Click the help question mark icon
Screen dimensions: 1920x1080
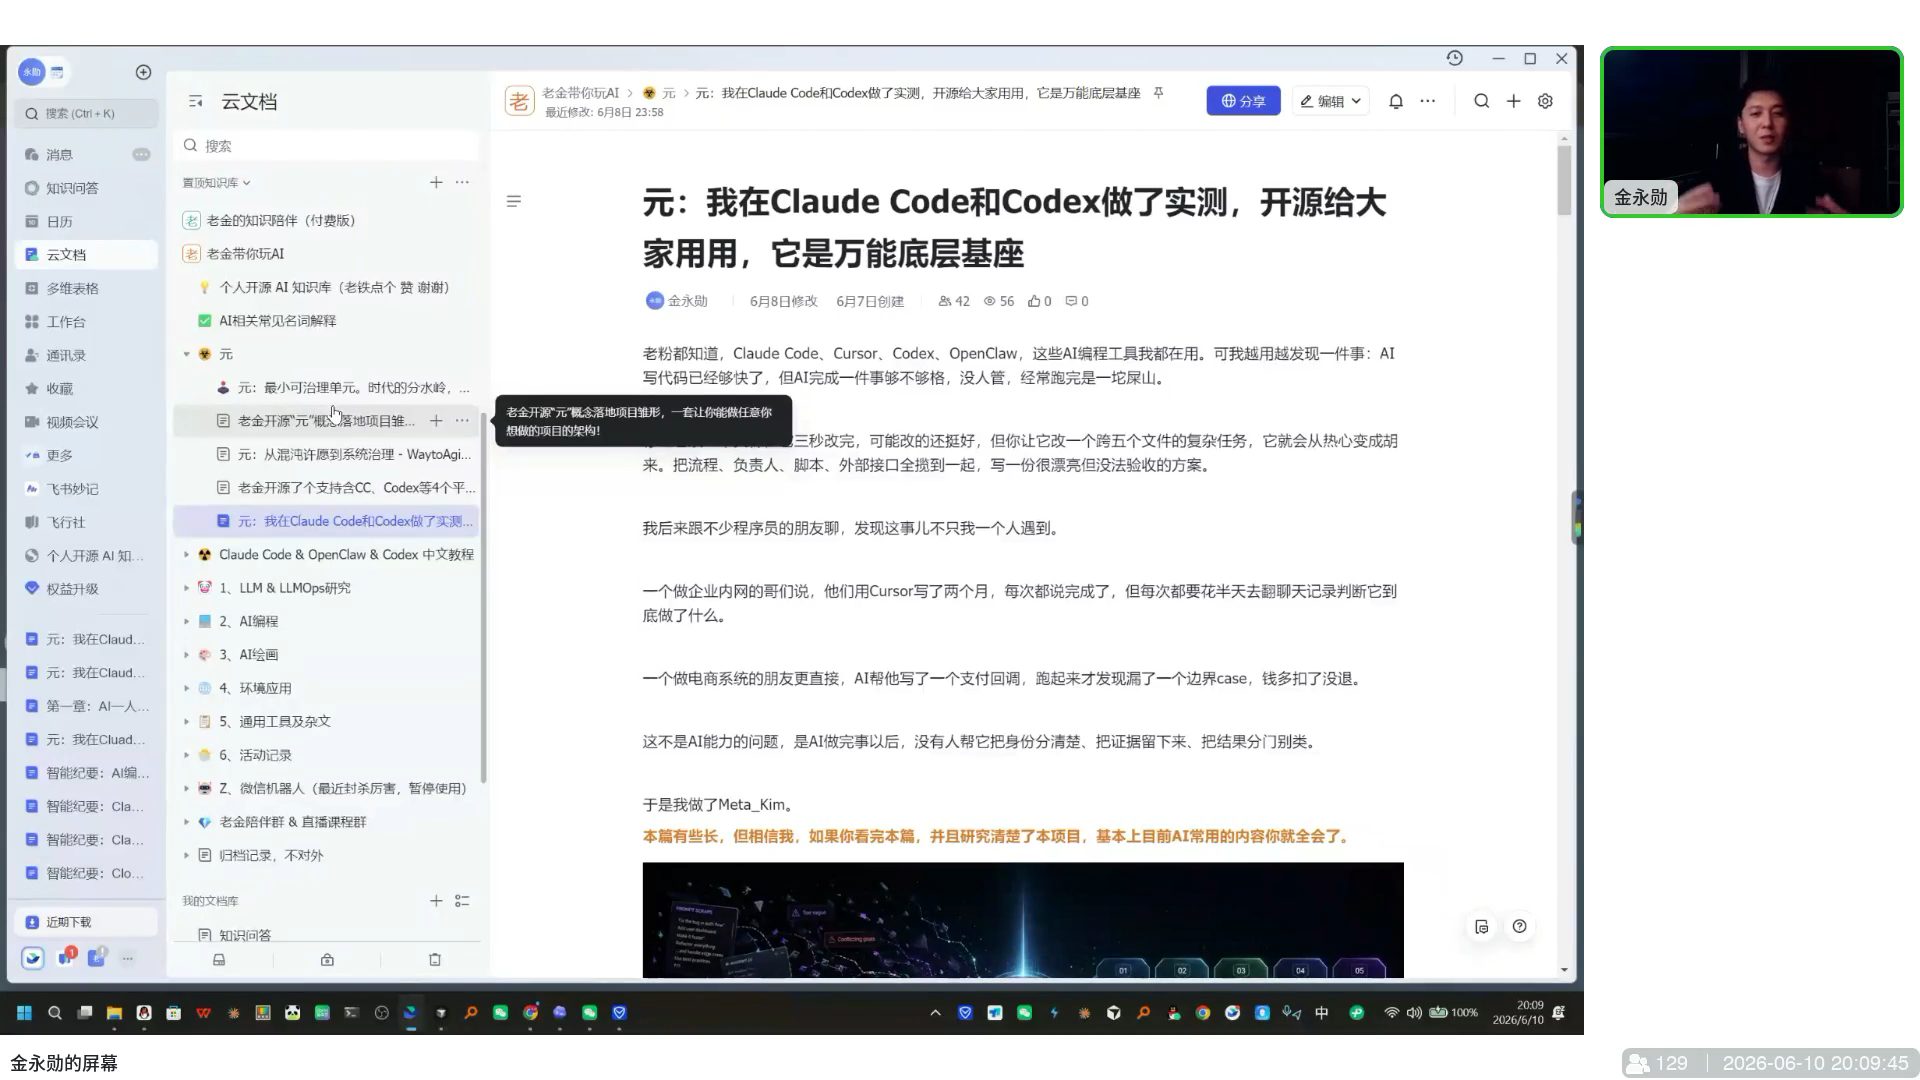tap(1519, 926)
